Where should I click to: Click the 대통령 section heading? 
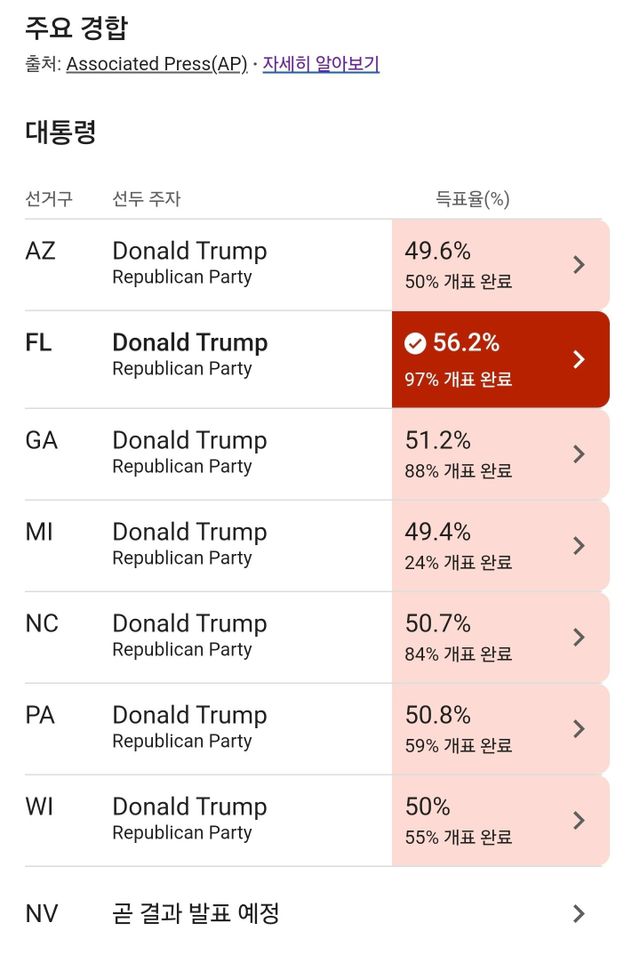[61, 133]
